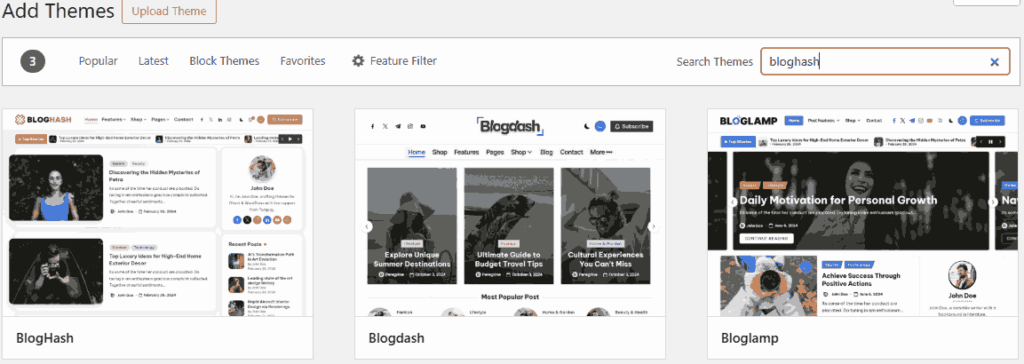The height and width of the screenshot is (364, 1024).
Task: Click the Continue Reading button in Bloglamp preview
Action: coord(767,239)
